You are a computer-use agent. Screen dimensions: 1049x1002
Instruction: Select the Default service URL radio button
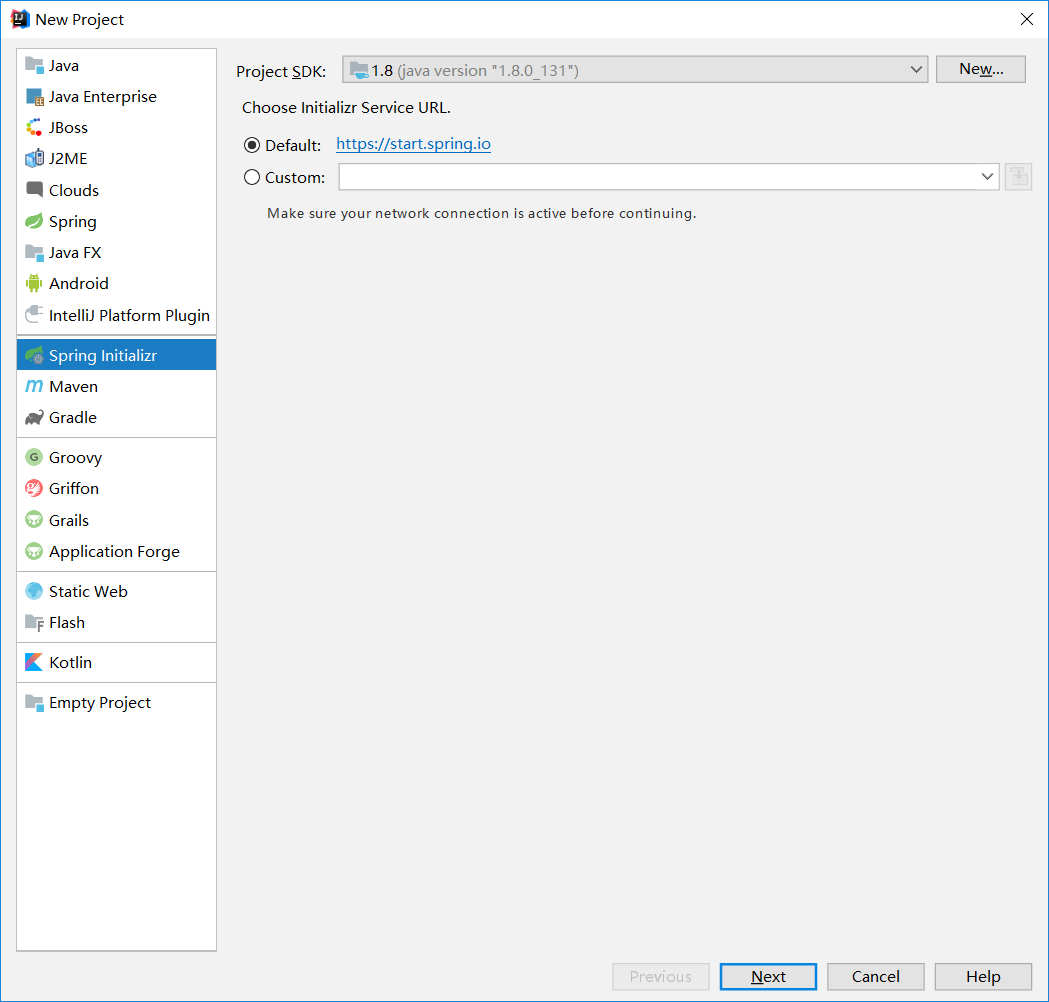pyautogui.click(x=252, y=145)
